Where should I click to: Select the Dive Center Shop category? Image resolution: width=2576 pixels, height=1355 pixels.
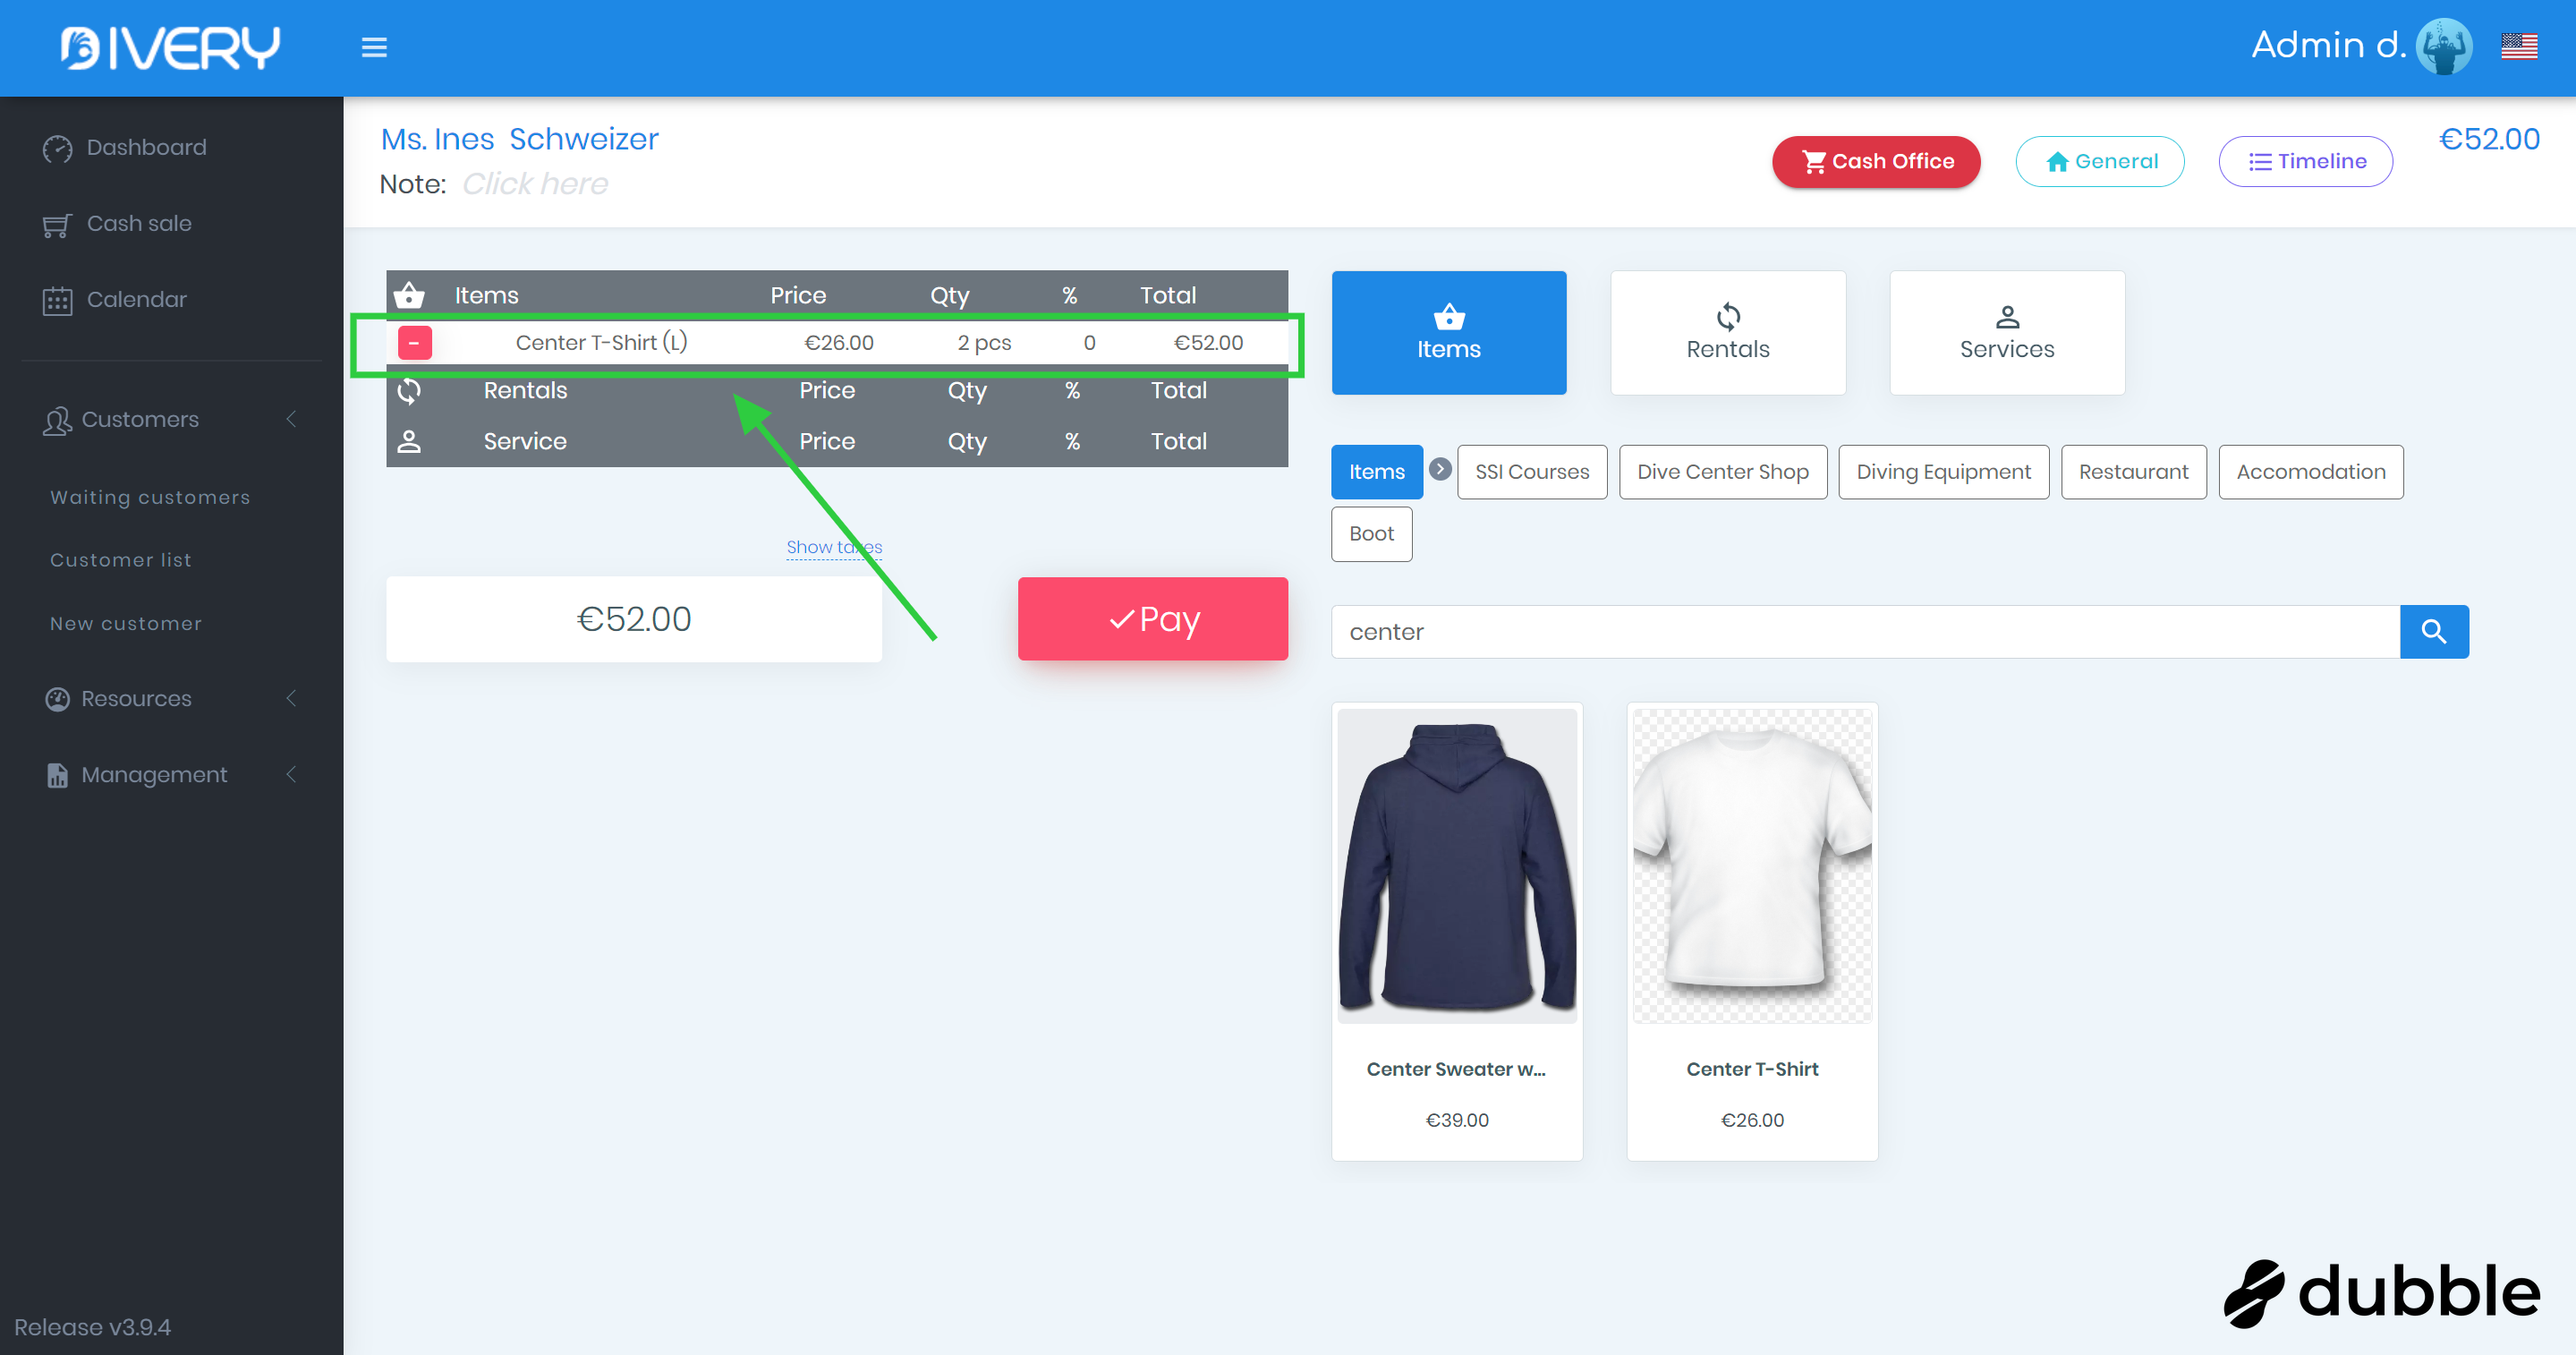1722,472
